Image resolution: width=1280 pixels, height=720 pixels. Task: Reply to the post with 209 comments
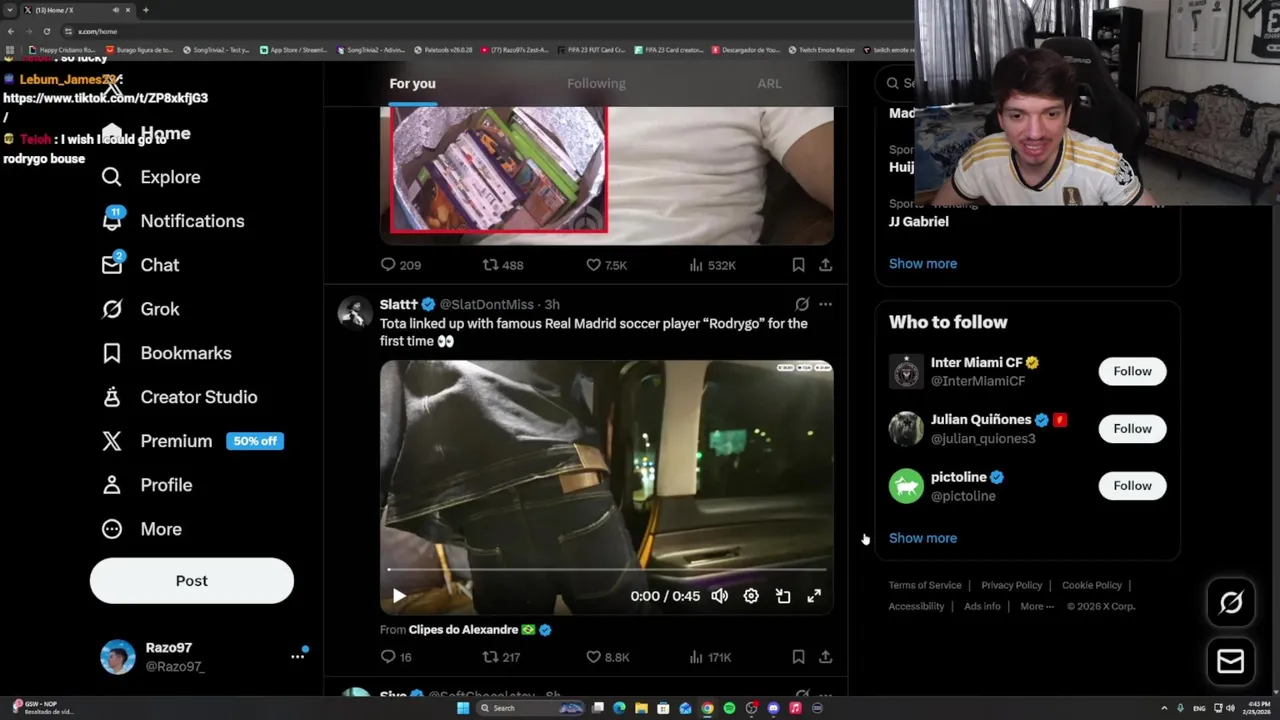[400, 265]
